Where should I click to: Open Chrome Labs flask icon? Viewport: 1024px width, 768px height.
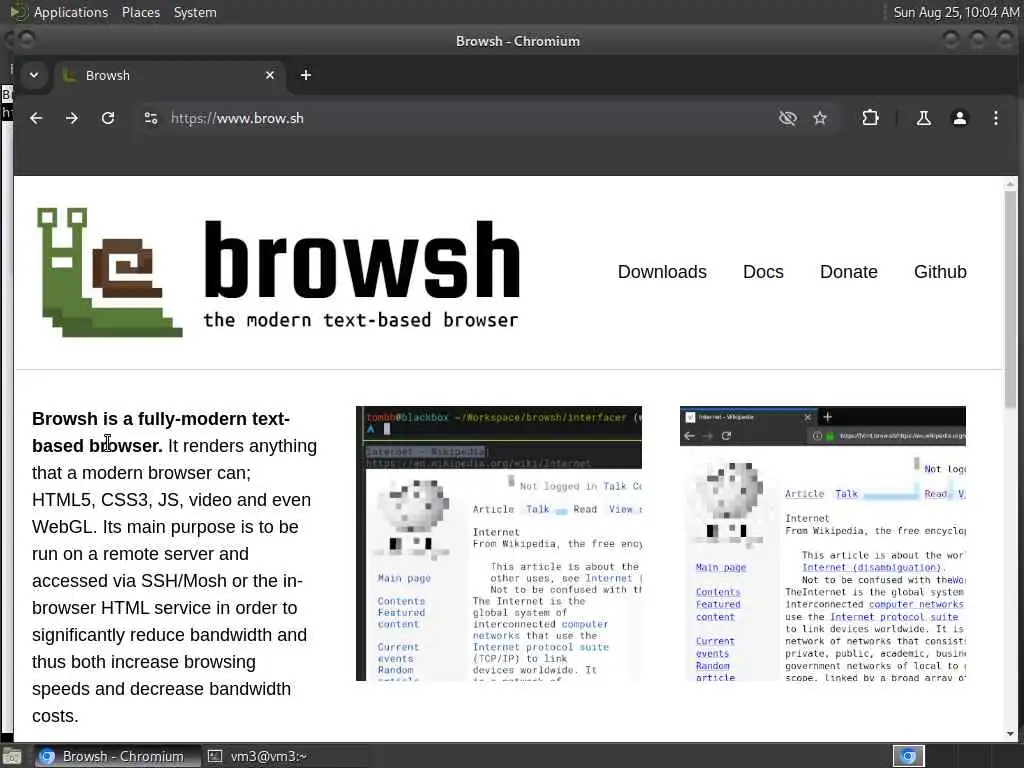(x=923, y=118)
